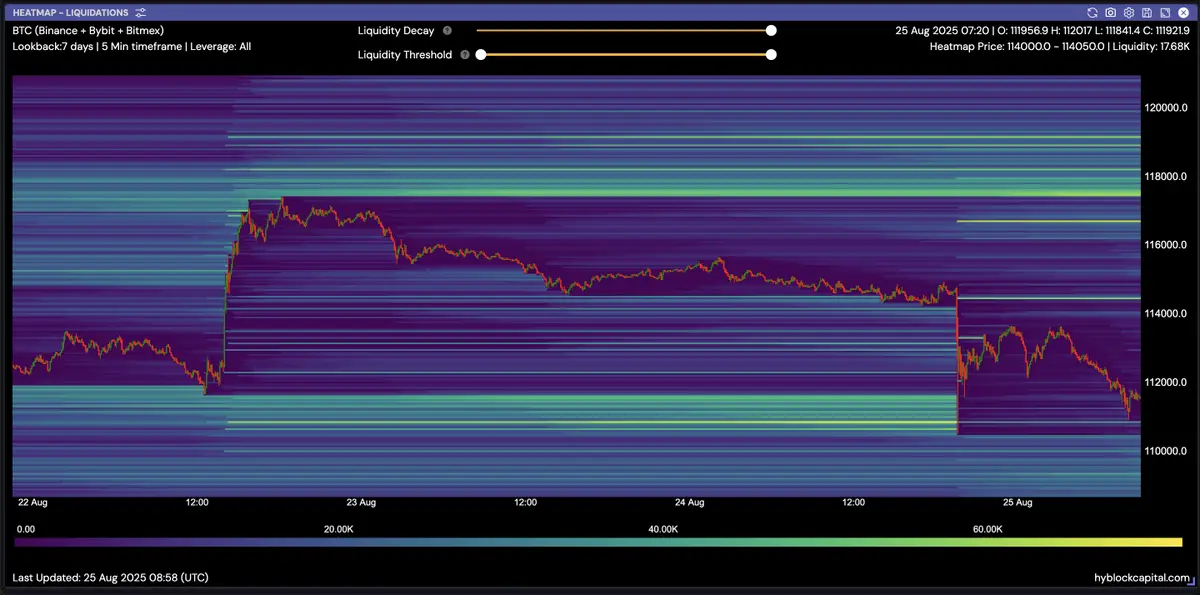This screenshot has height=595, width=1200.
Task: Click the 118000.0 price axis label
Action: point(1166,177)
